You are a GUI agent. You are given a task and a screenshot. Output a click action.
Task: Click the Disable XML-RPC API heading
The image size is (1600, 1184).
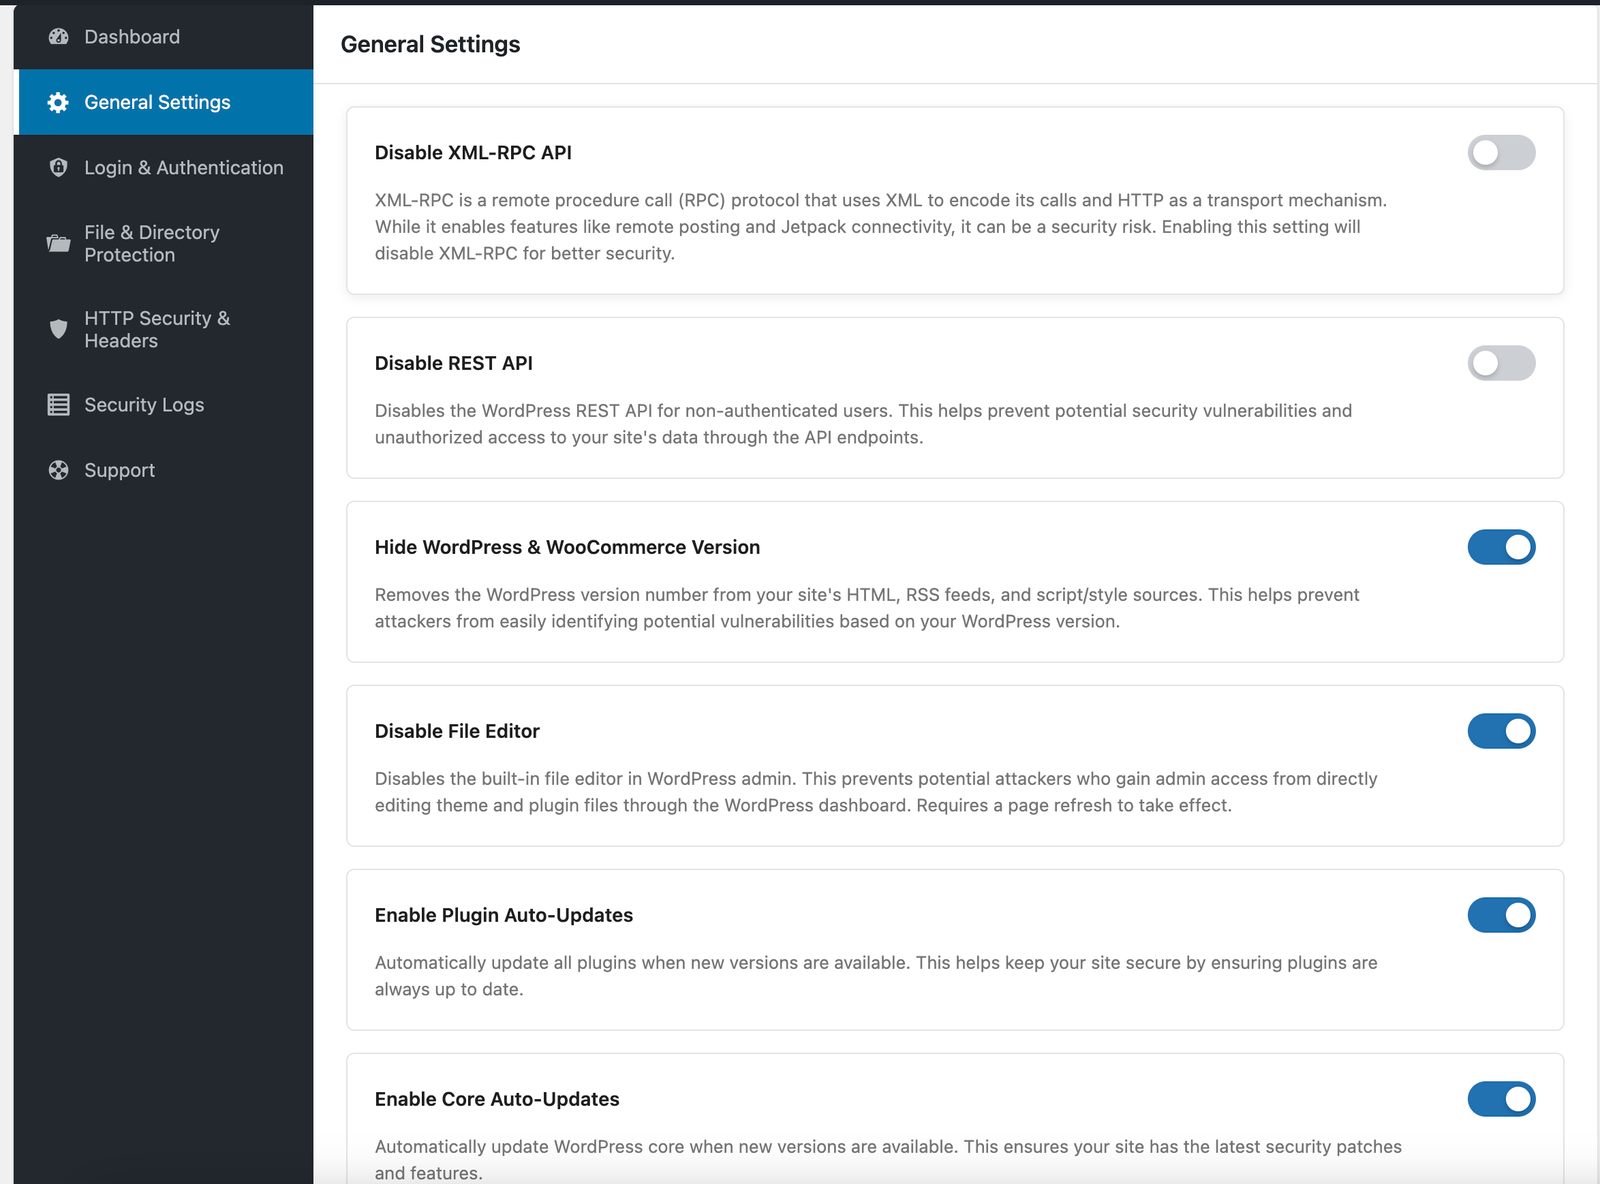click(473, 153)
